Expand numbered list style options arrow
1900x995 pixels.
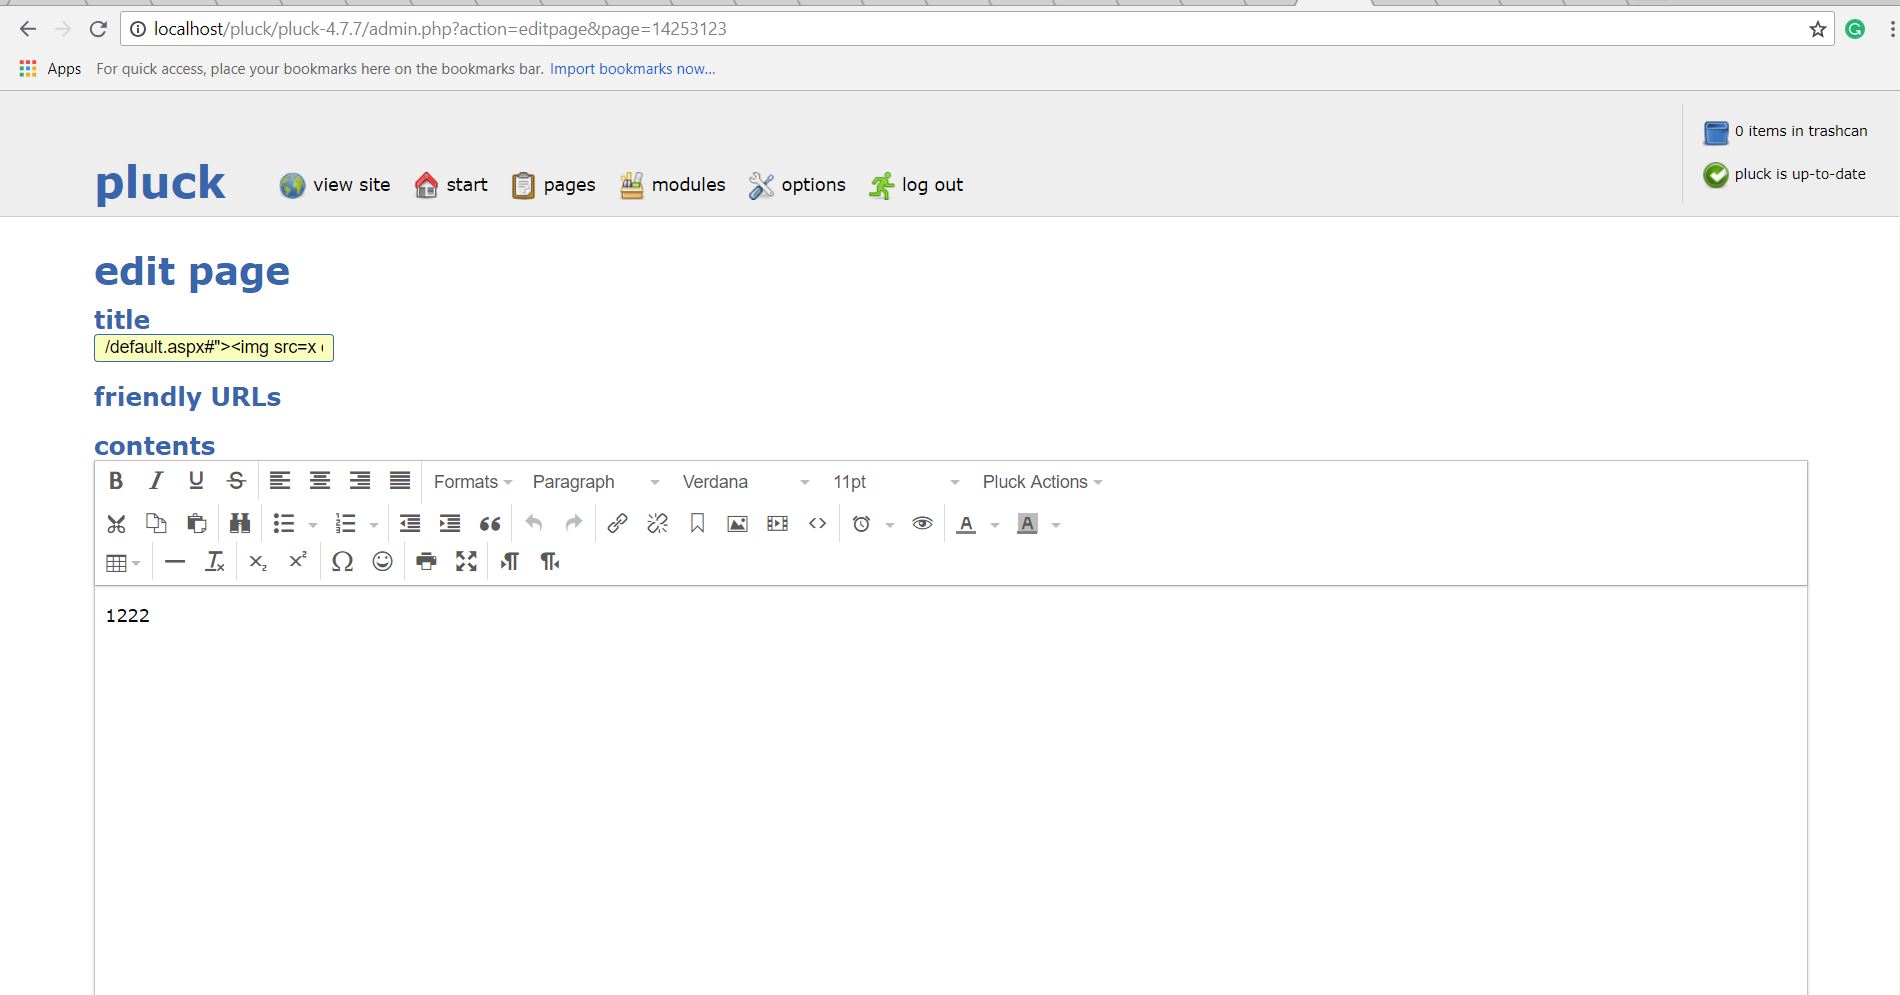[x=374, y=524]
